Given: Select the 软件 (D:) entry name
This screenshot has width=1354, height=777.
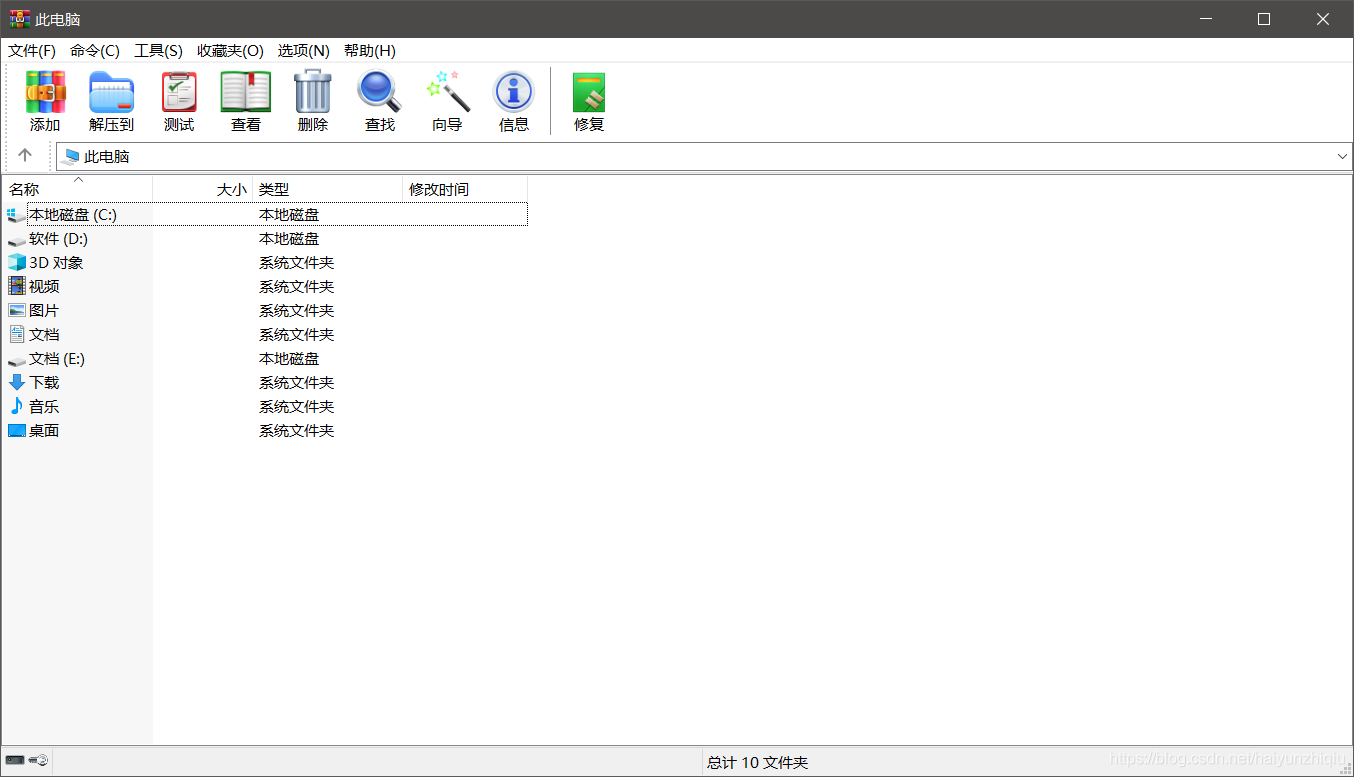Looking at the screenshot, I should [58, 239].
